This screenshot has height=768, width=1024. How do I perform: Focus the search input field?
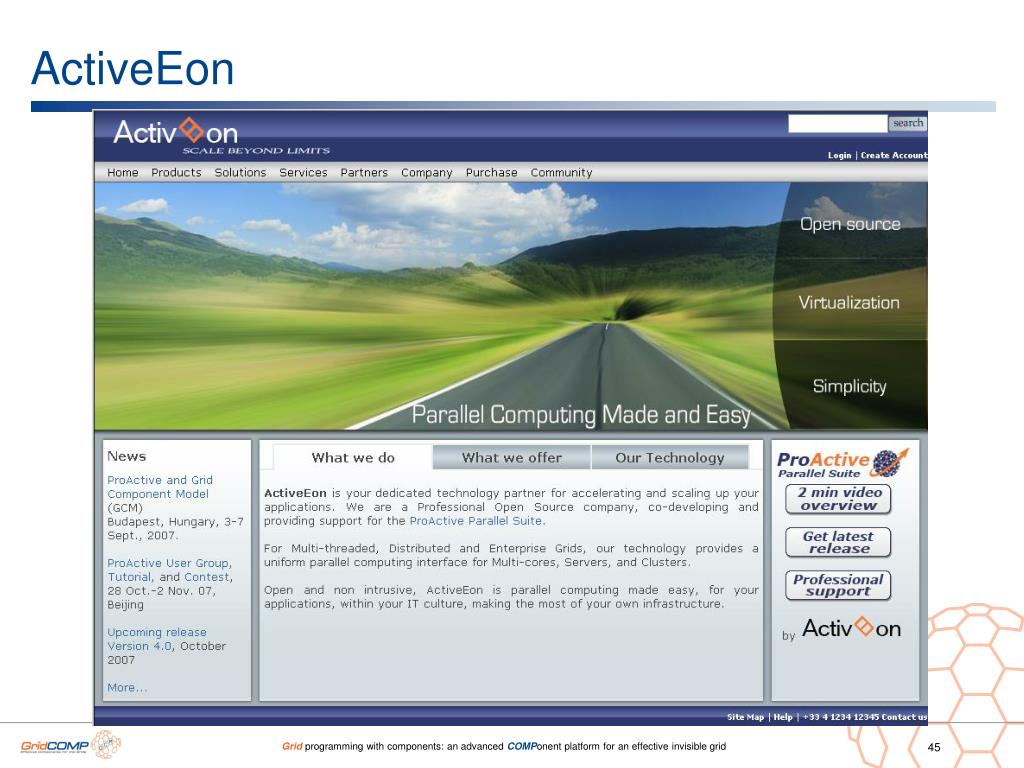837,123
